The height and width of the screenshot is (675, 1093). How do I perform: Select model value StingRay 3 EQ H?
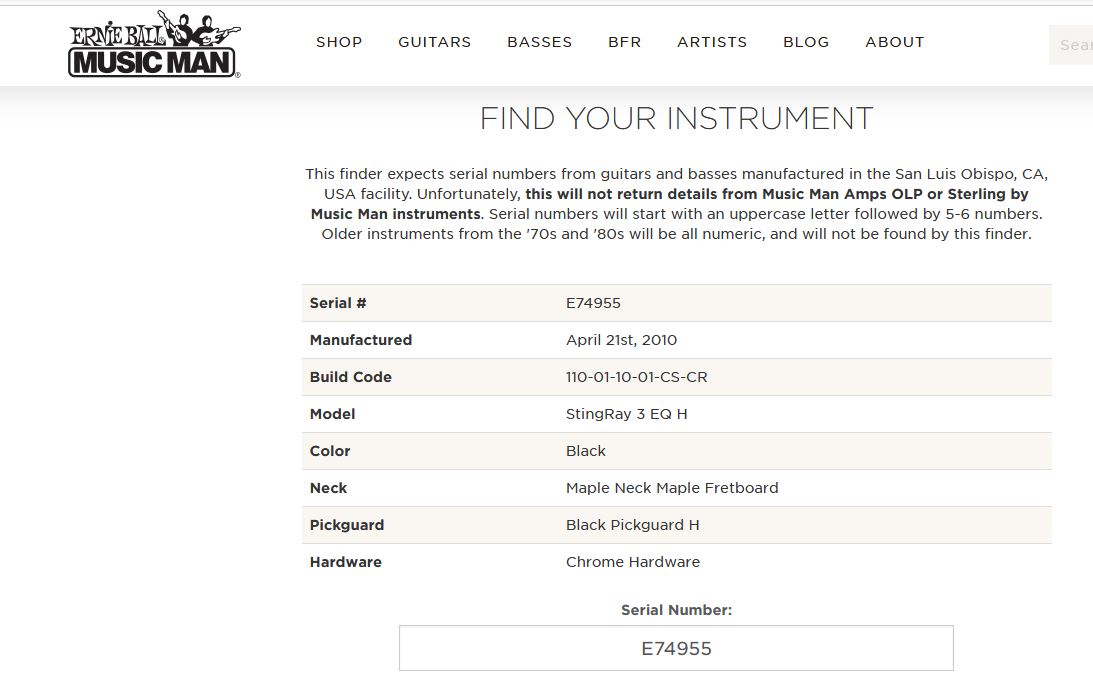coord(627,414)
